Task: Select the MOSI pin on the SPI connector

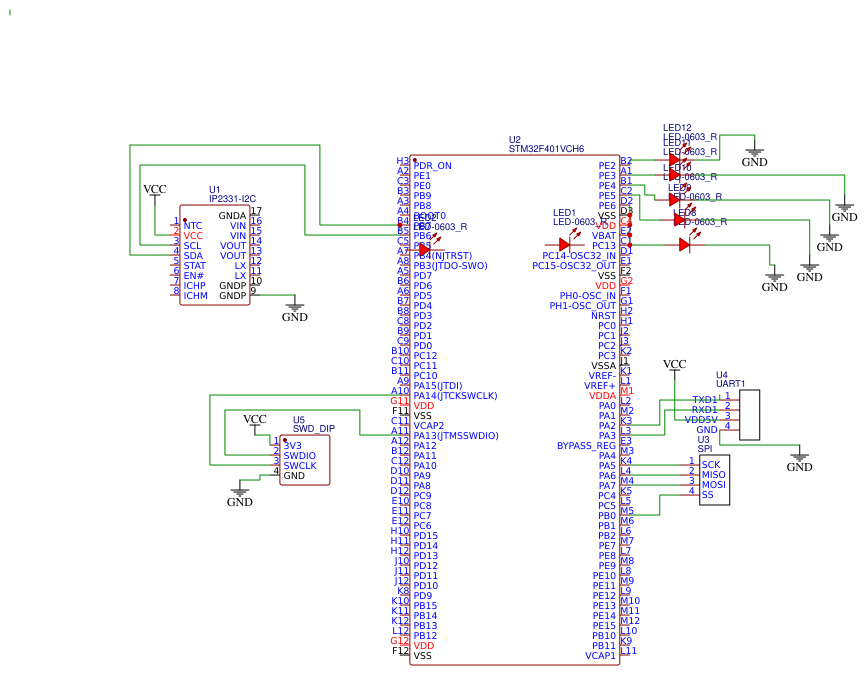Action: click(714, 485)
